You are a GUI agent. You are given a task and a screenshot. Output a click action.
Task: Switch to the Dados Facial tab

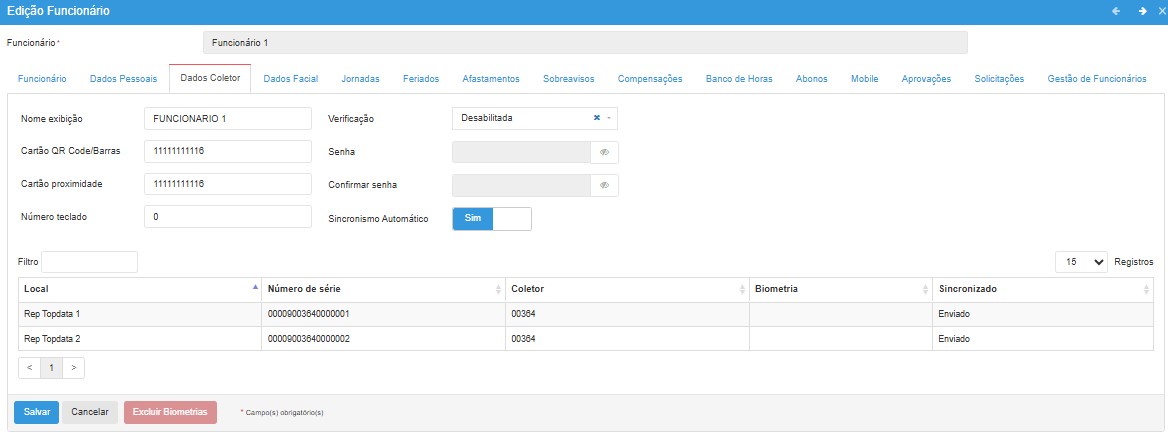tap(291, 79)
